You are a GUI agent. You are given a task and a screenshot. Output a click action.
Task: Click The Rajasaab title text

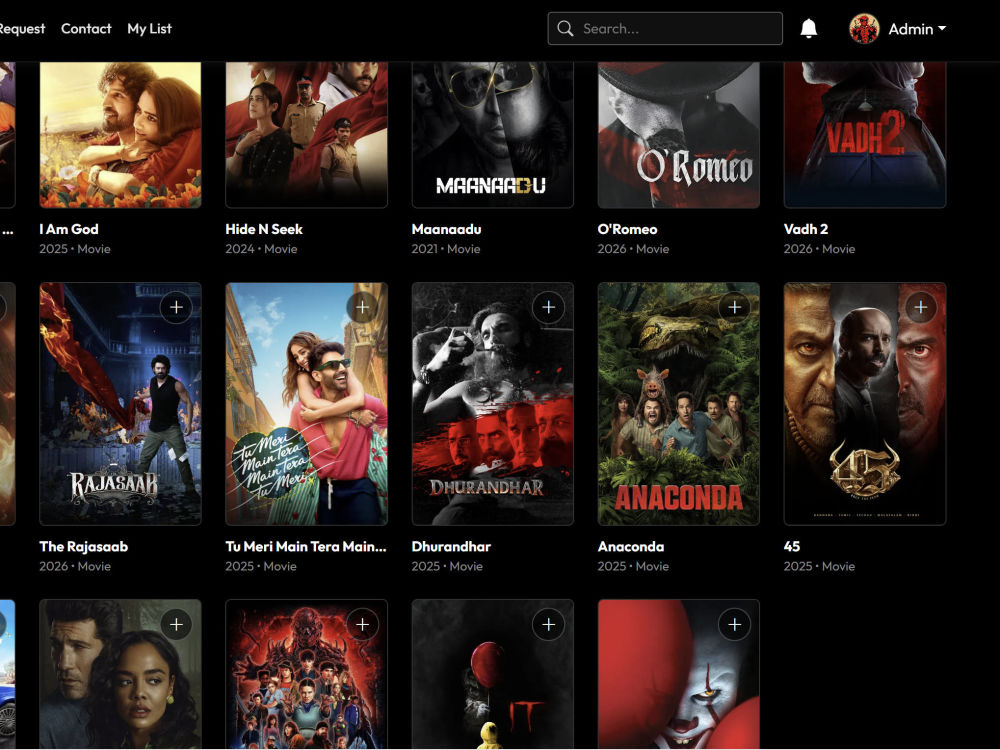tap(84, 547)
